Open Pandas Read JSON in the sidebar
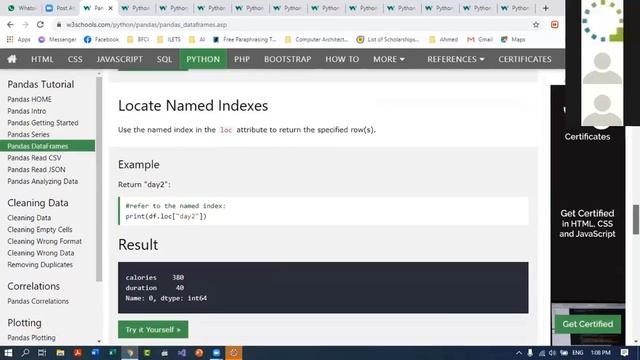This screenshot has height=360, width=640. pos(36,169)
